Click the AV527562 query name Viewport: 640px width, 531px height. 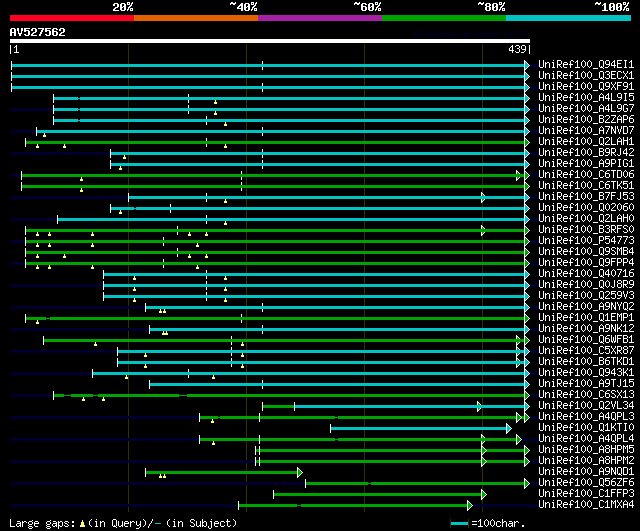(38, 32)
